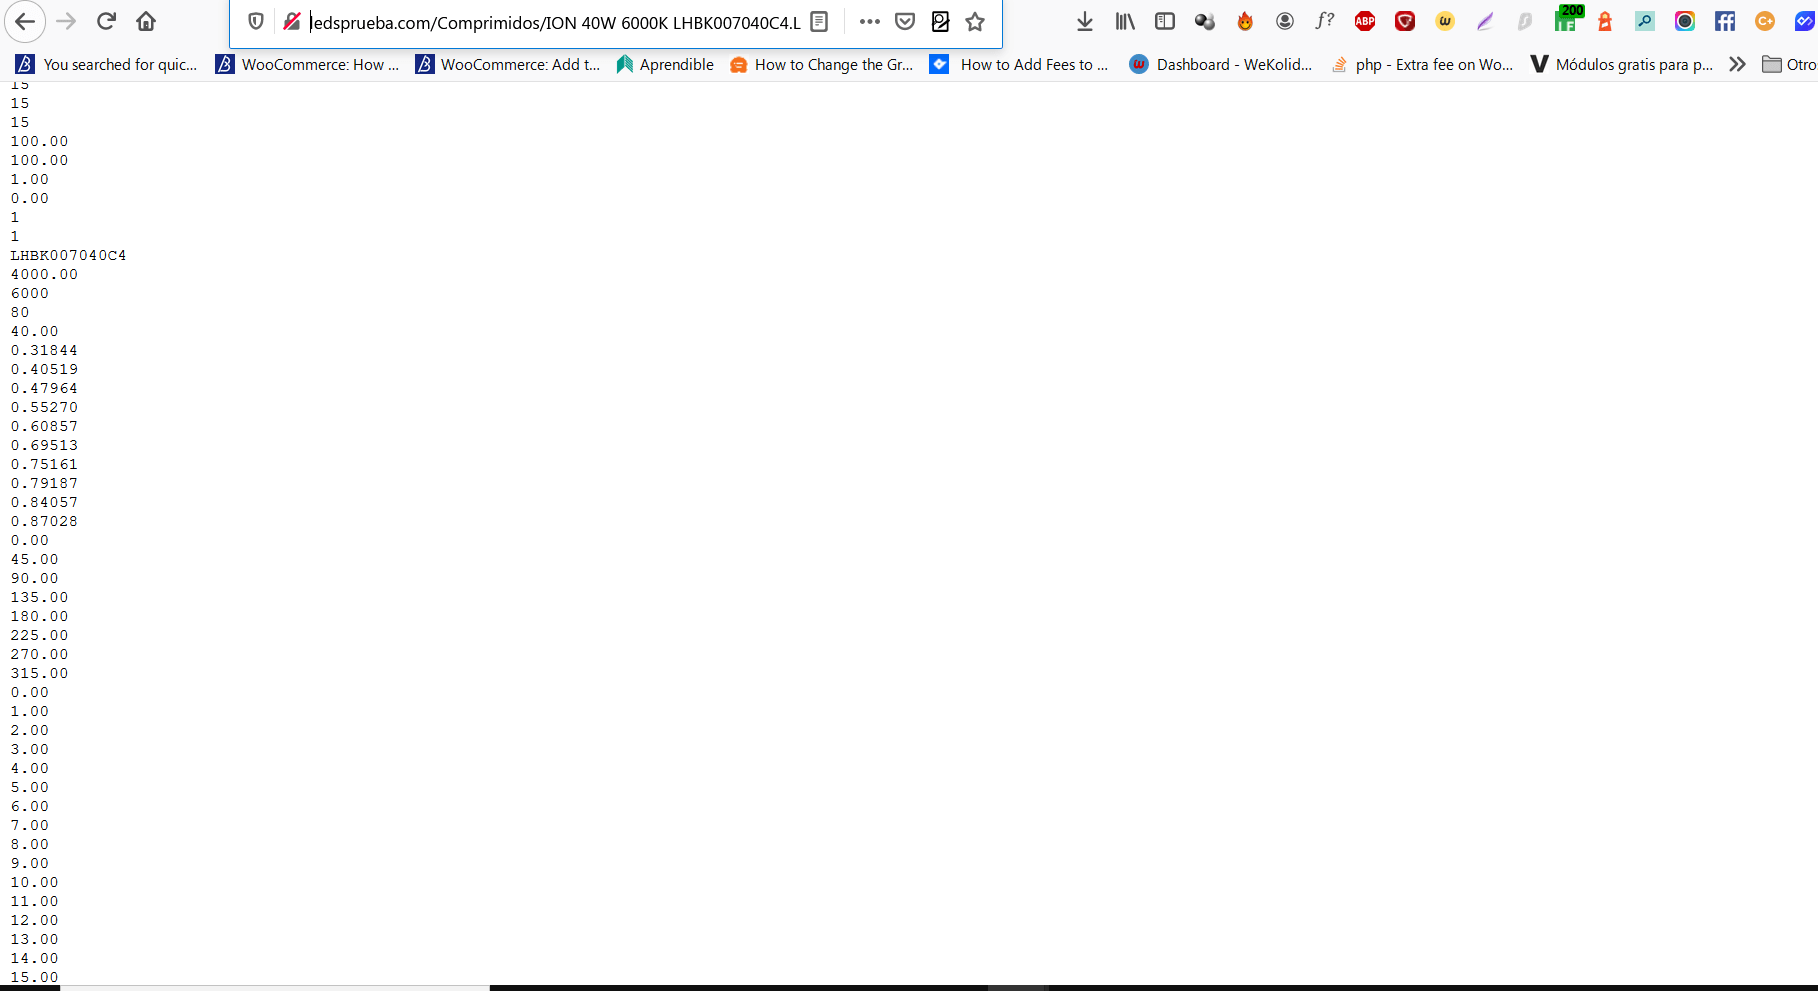
Task: Toggle the reader view icon
Action: [x=819, y=22]
